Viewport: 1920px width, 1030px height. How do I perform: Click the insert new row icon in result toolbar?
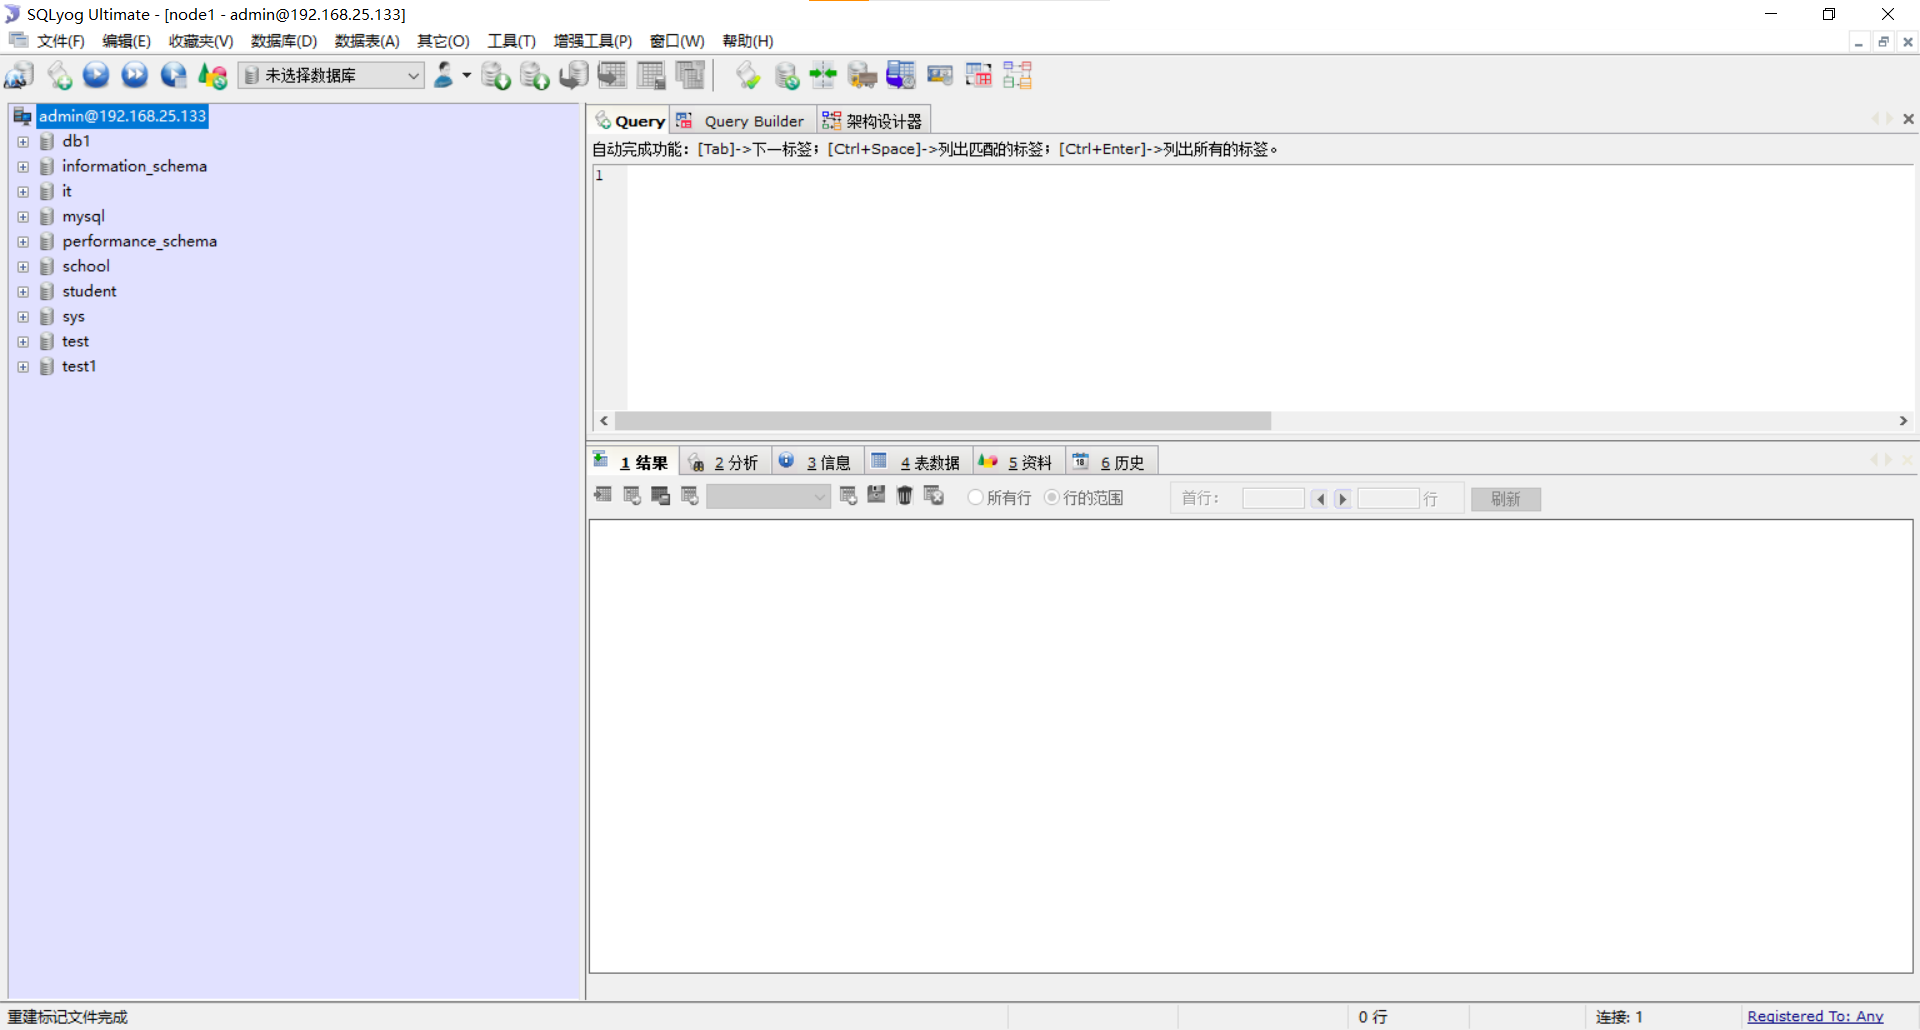848,495
